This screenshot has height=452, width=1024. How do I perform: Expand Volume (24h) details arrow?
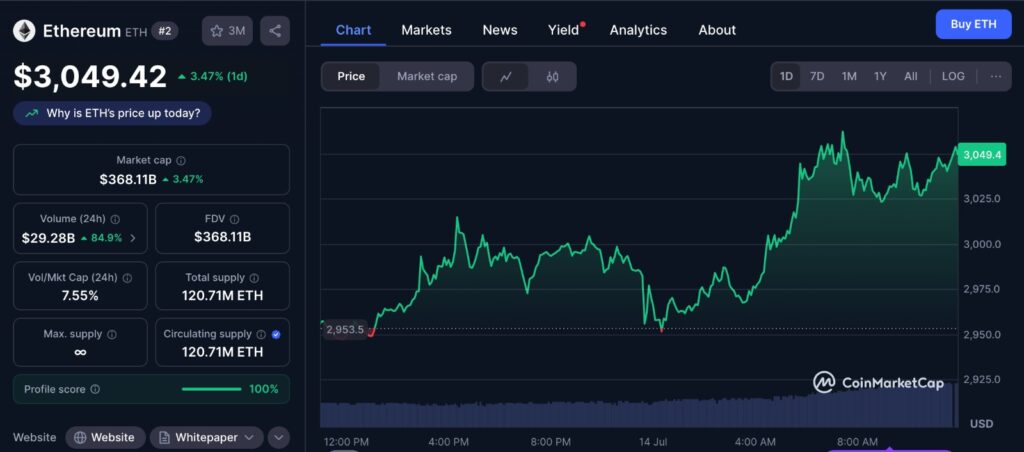pyautogui.click(x=133, y=238)
